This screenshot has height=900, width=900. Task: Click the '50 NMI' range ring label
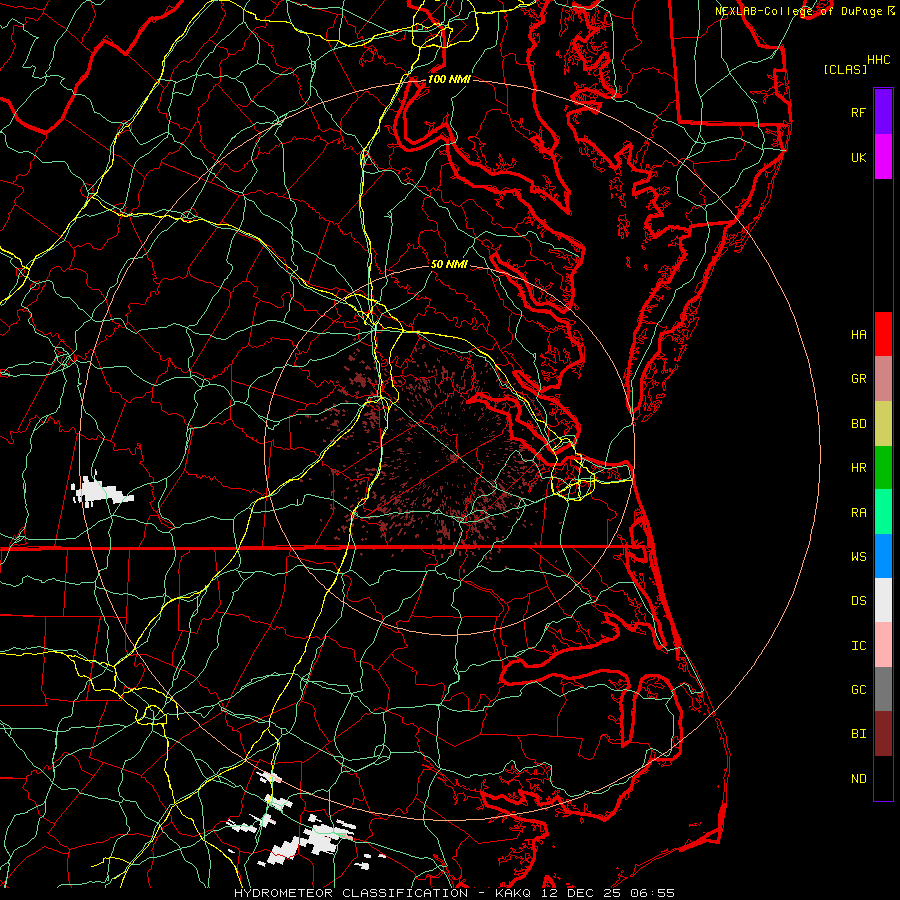pos(449,264)
